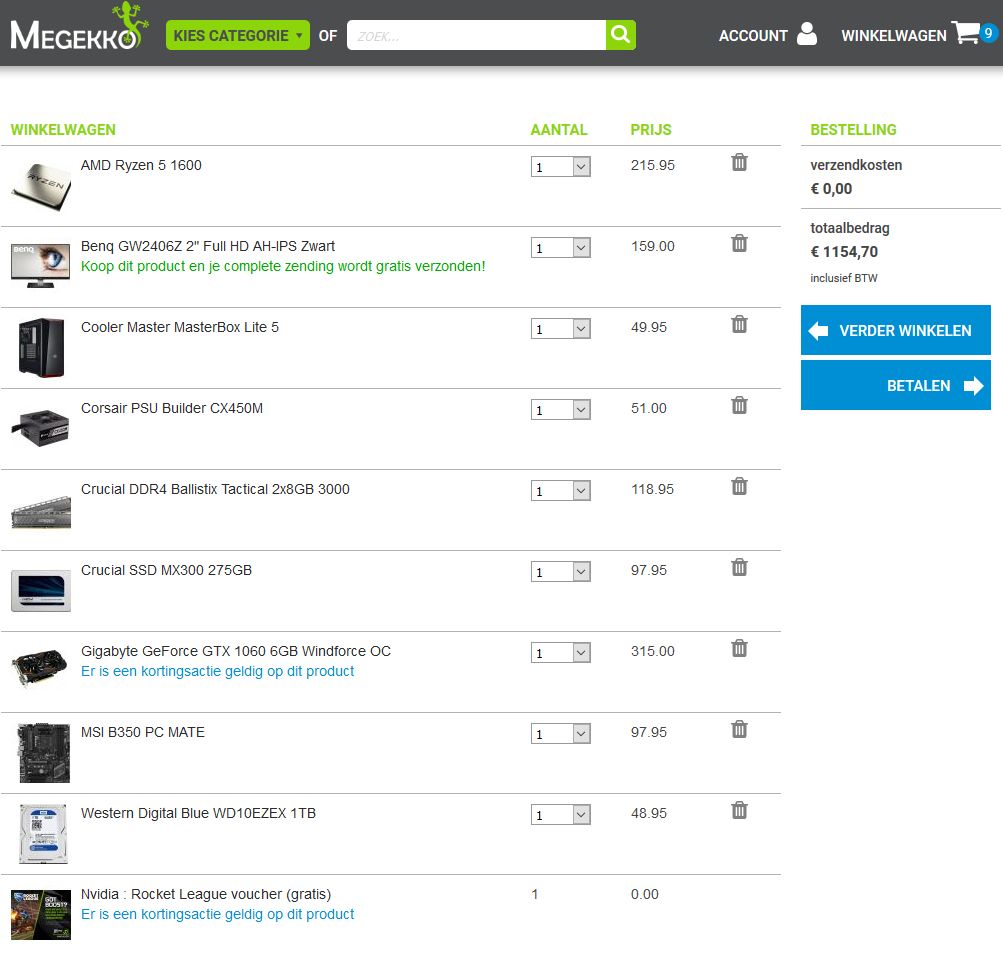Change quantity of Crucial SSD MX300

[560, 572]
